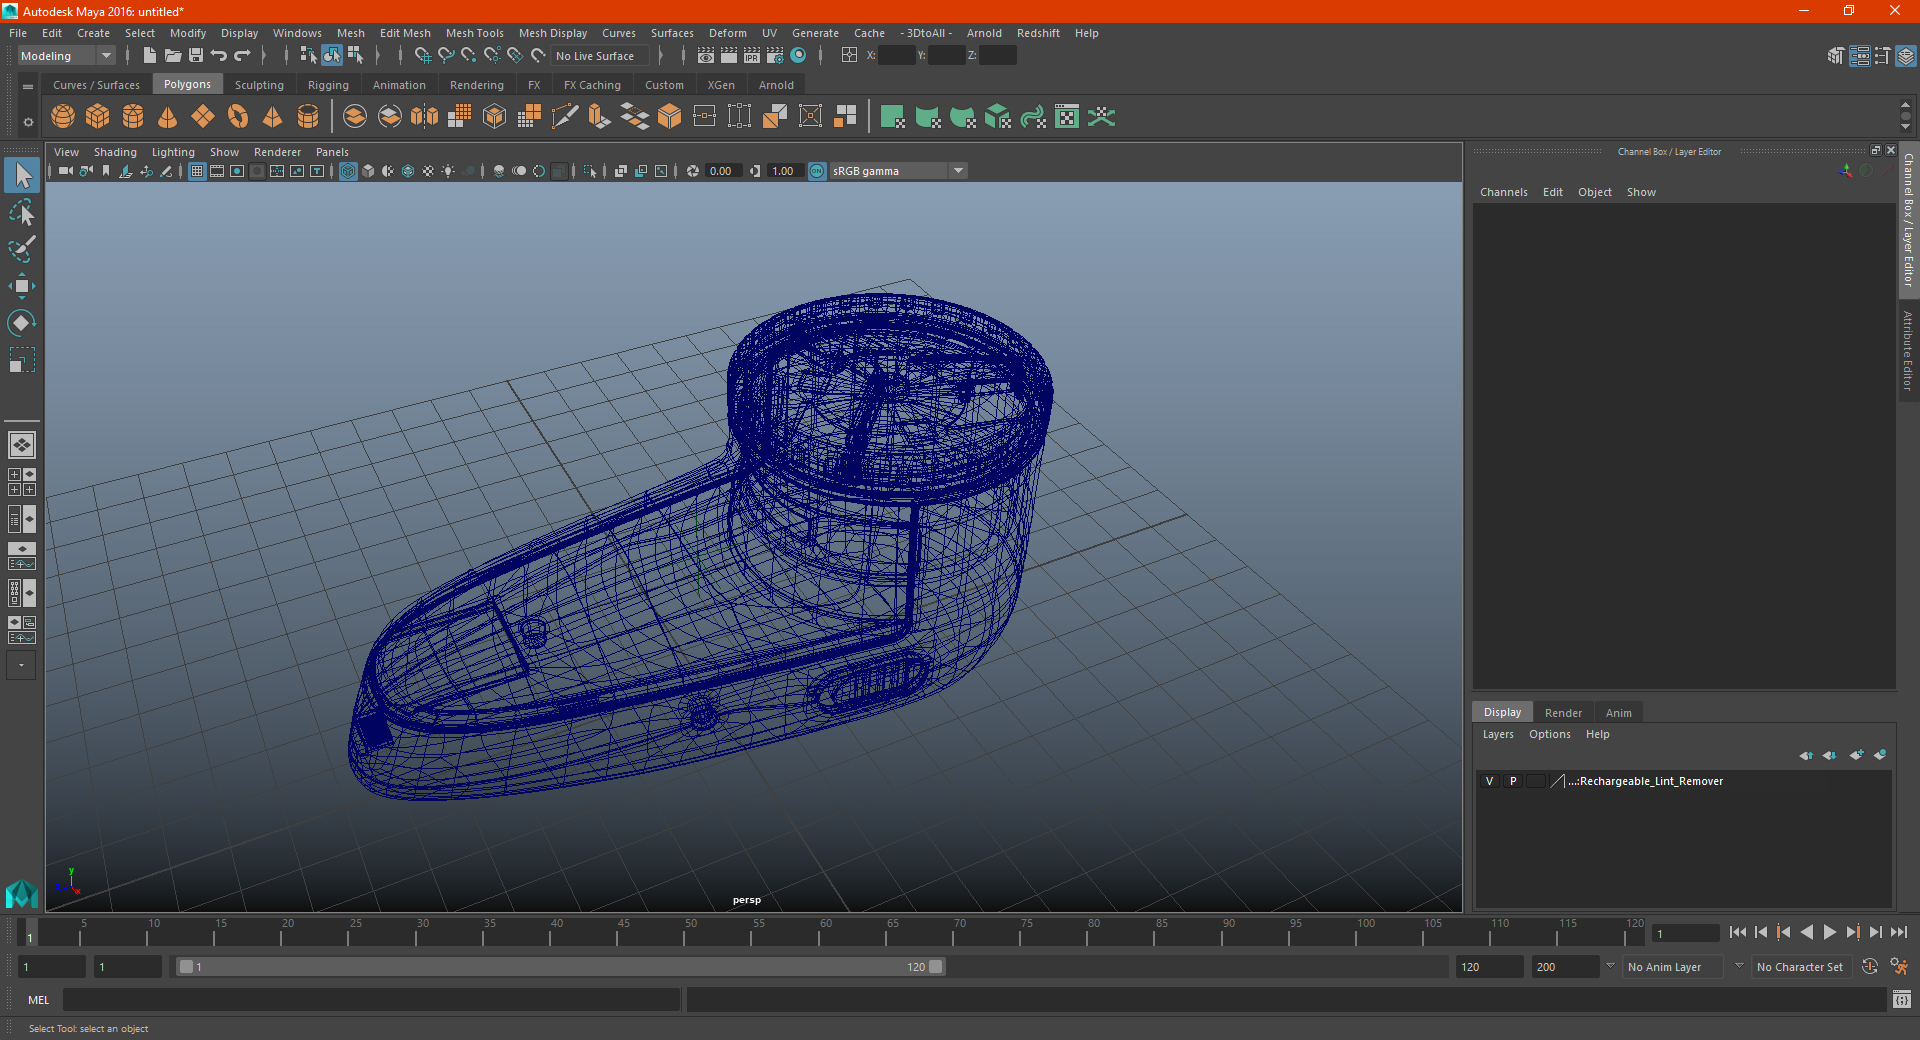Toggle smooth shade all in viewport toolbar
The image size is (1920, 1040).
[x=368, y=171]
